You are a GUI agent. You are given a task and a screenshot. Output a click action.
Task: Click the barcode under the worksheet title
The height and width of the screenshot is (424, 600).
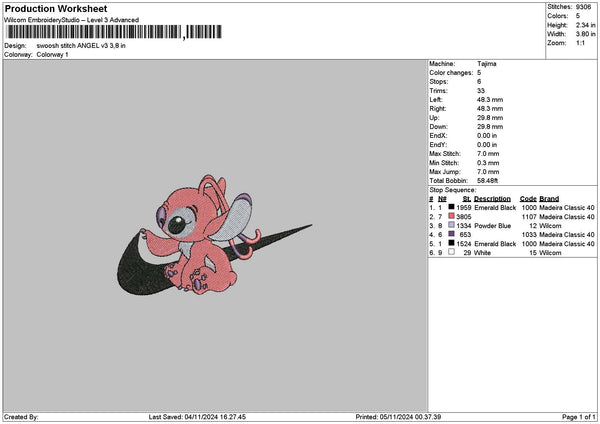pos(114,32)
